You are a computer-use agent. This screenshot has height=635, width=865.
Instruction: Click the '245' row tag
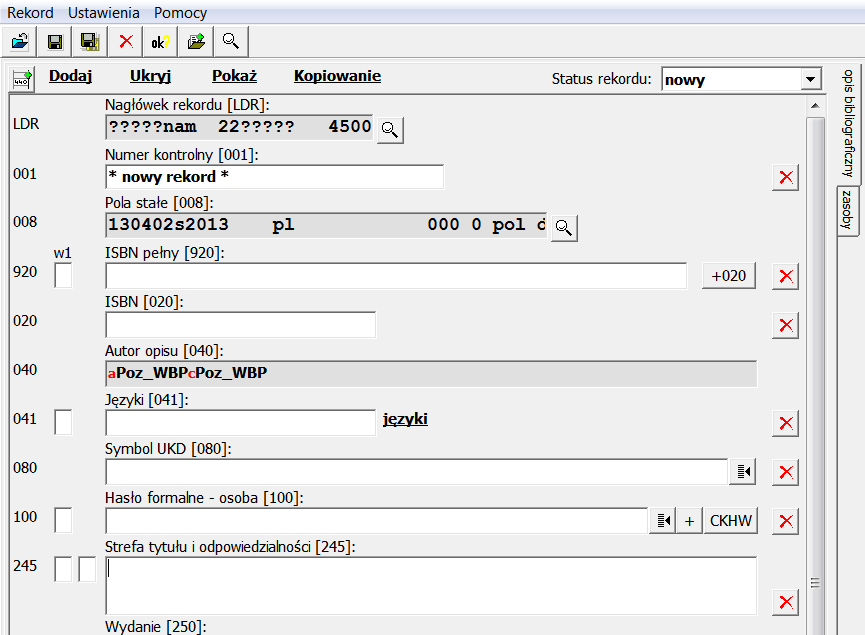tap(25, 566)
